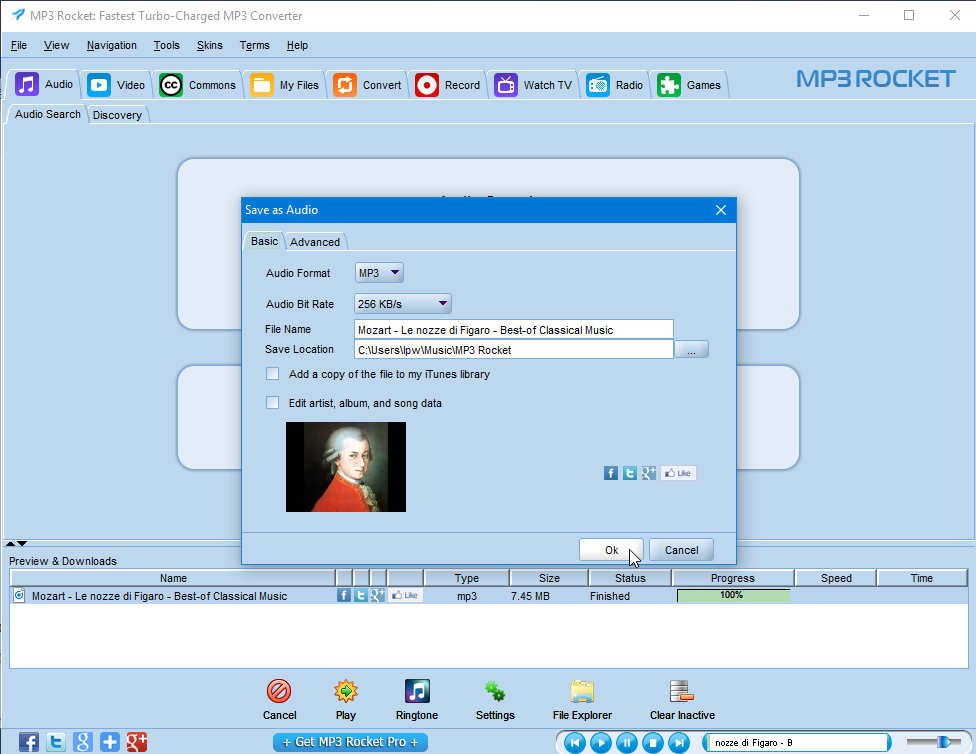976x754 pixels.
Task: Open the Video section tab
Action: (x=116, y=85)
